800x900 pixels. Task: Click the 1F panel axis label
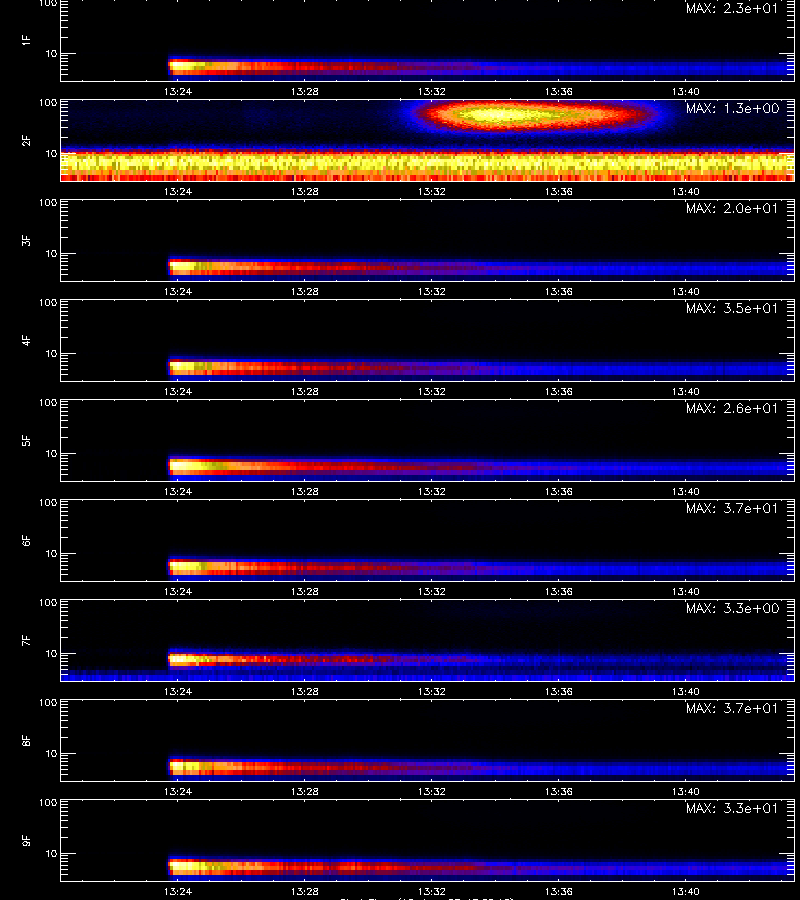click(x=26, y=40)
